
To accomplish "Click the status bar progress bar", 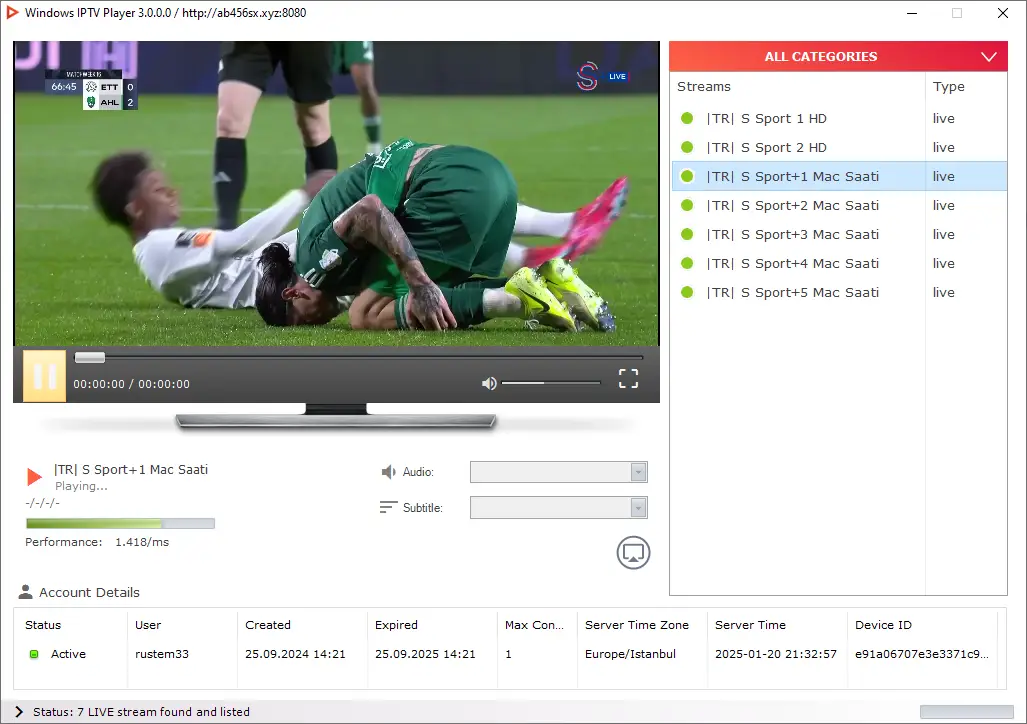I will [966, 712].
